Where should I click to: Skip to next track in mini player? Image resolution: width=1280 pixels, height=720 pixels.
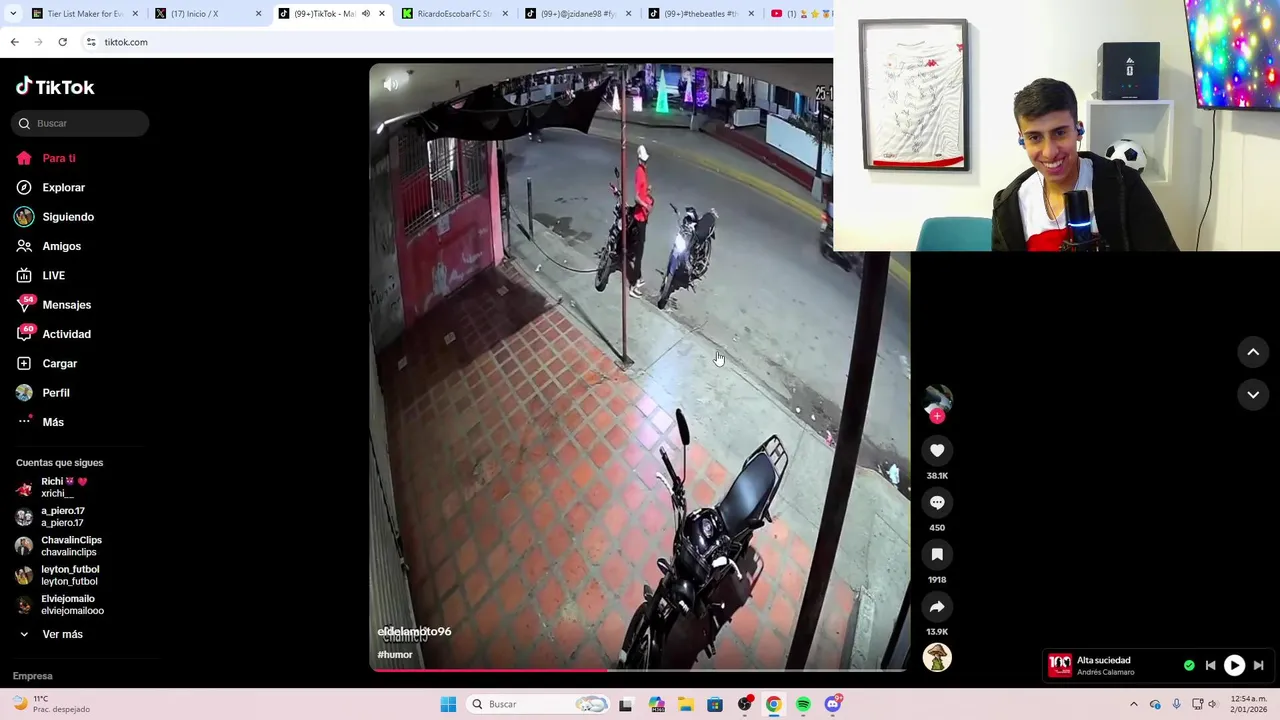tap(1258, 665)
